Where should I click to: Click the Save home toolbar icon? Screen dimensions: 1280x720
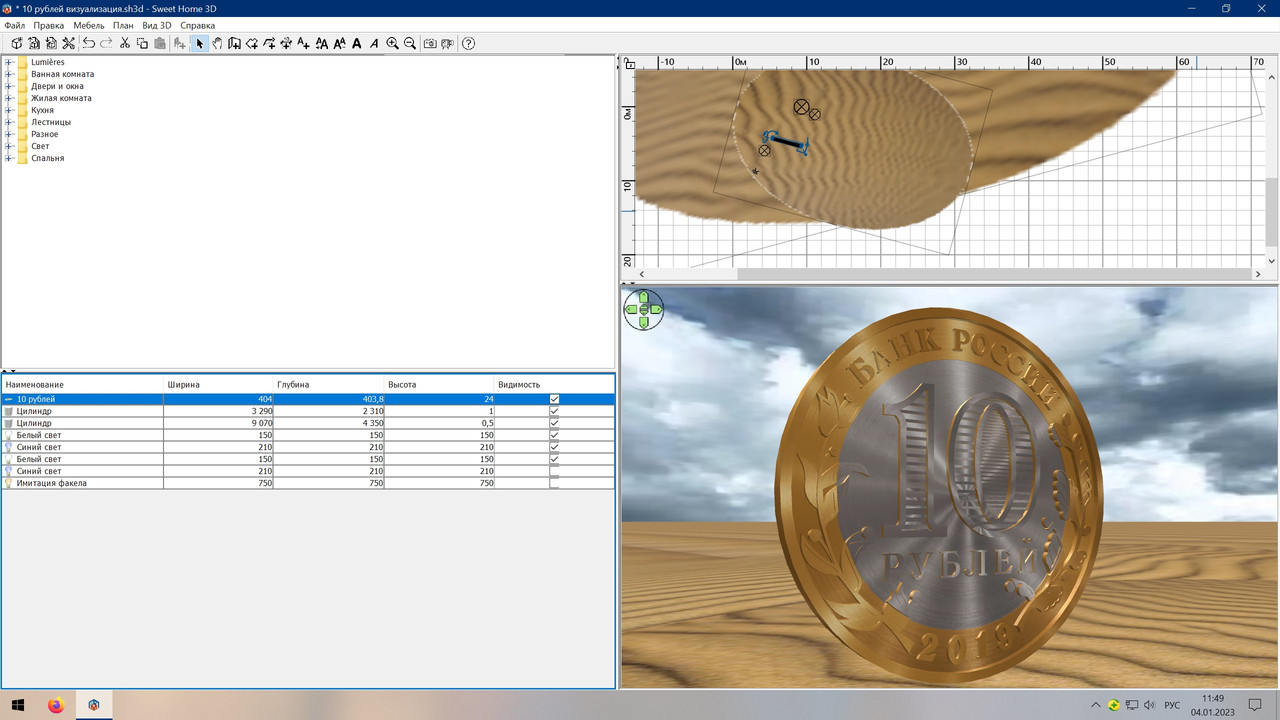tap(51, 44)
